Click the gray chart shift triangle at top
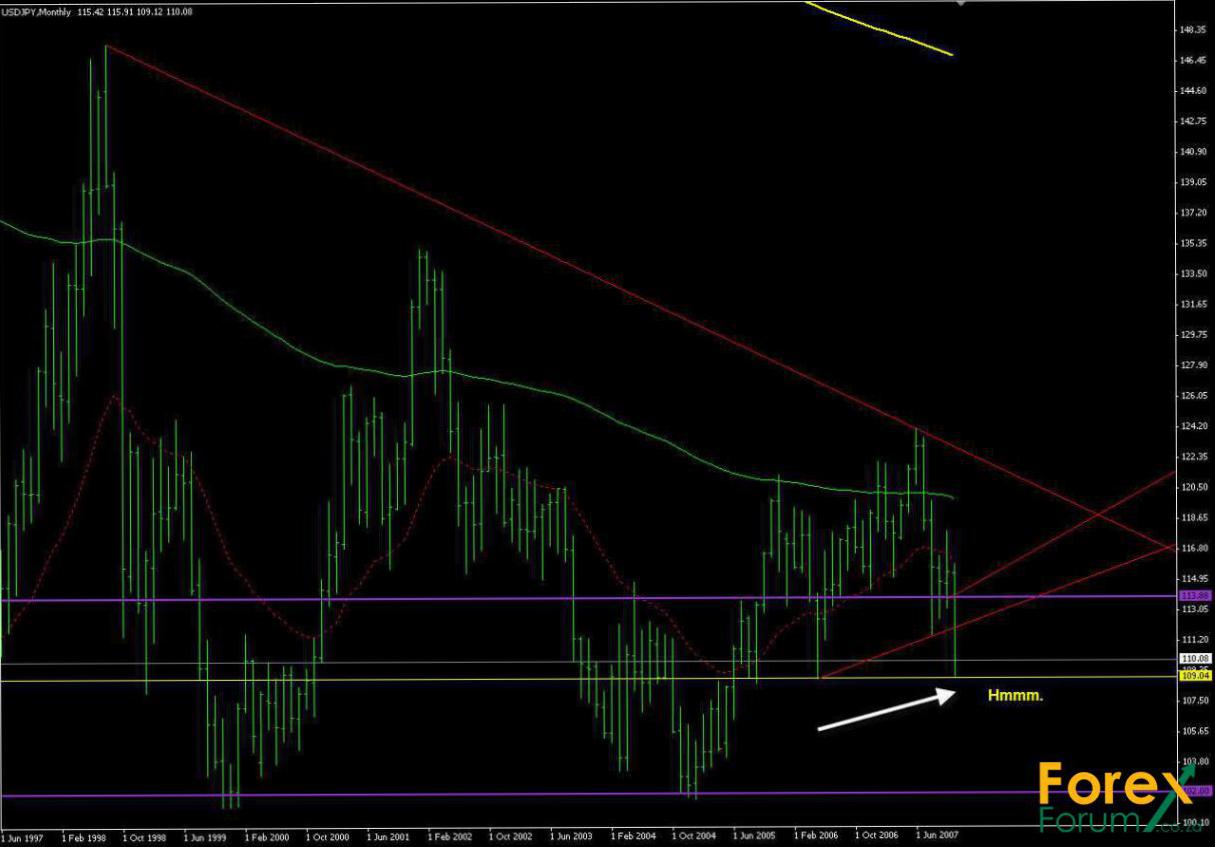The width and height of the screenshot is (1215, 847). 961,3
